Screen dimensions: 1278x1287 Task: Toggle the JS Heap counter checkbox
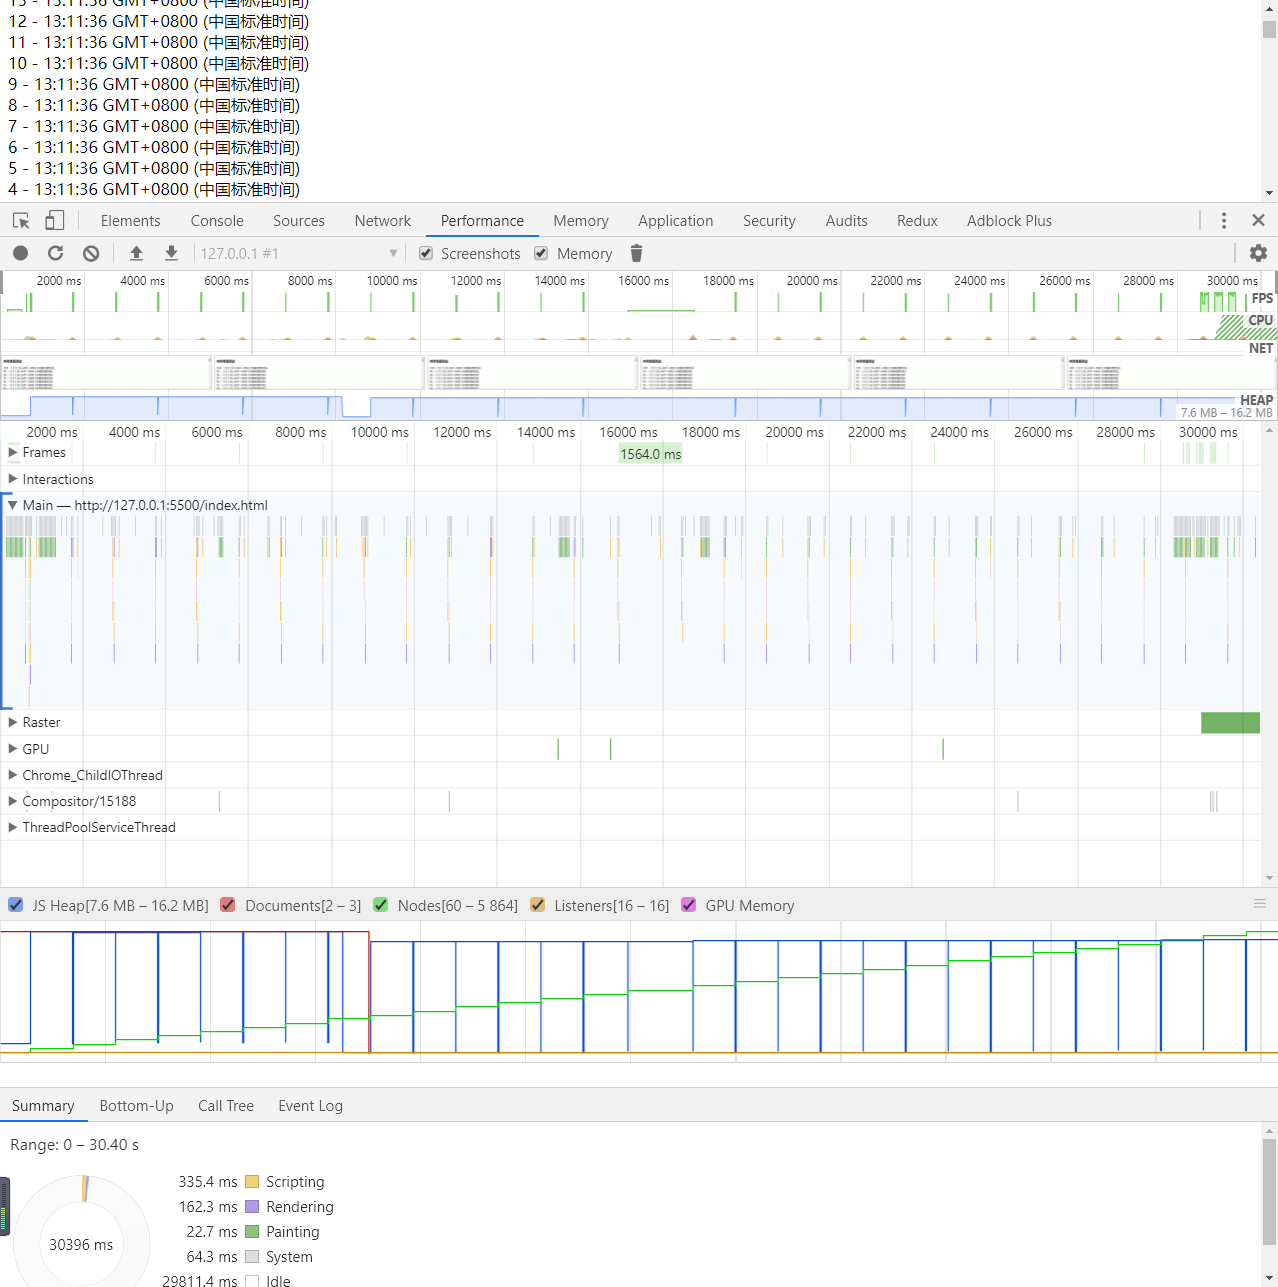[16, 905]
